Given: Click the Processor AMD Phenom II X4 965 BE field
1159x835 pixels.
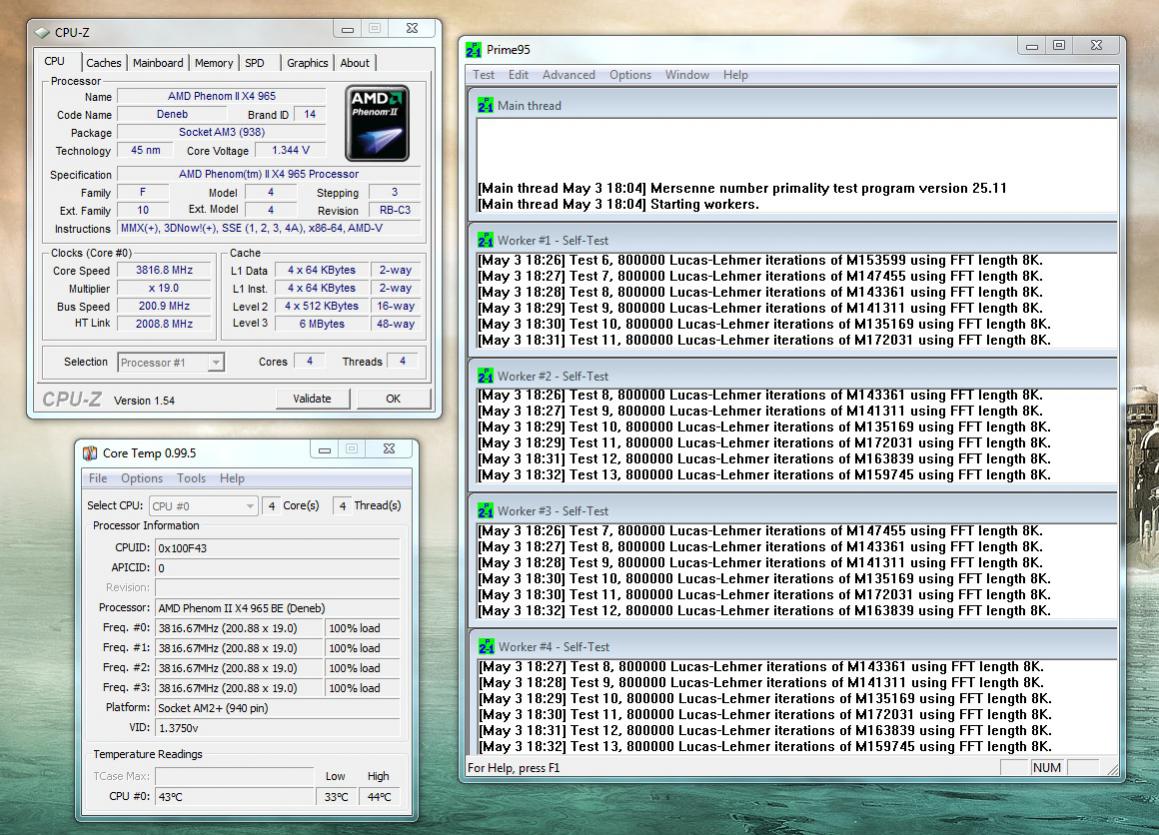Looking at the screenshot, I should coord(277,608).
